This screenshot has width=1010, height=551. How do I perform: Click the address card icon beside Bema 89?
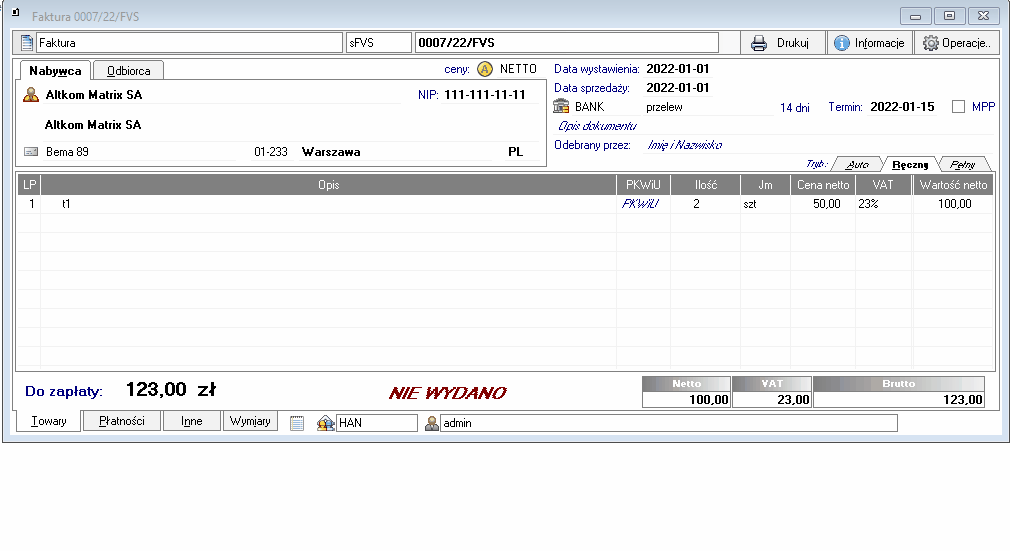pos(31,152)
